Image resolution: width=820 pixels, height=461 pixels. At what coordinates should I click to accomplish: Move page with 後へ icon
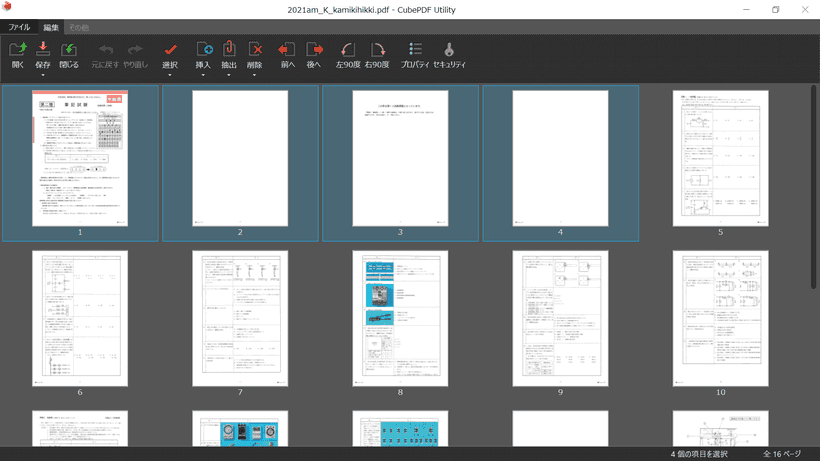coord(314,50)
